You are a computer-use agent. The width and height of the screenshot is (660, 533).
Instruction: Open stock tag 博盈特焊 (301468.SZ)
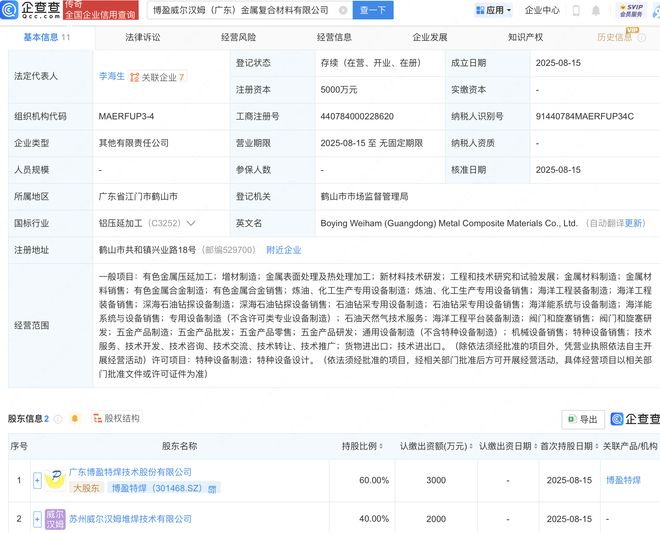[157, 488]
